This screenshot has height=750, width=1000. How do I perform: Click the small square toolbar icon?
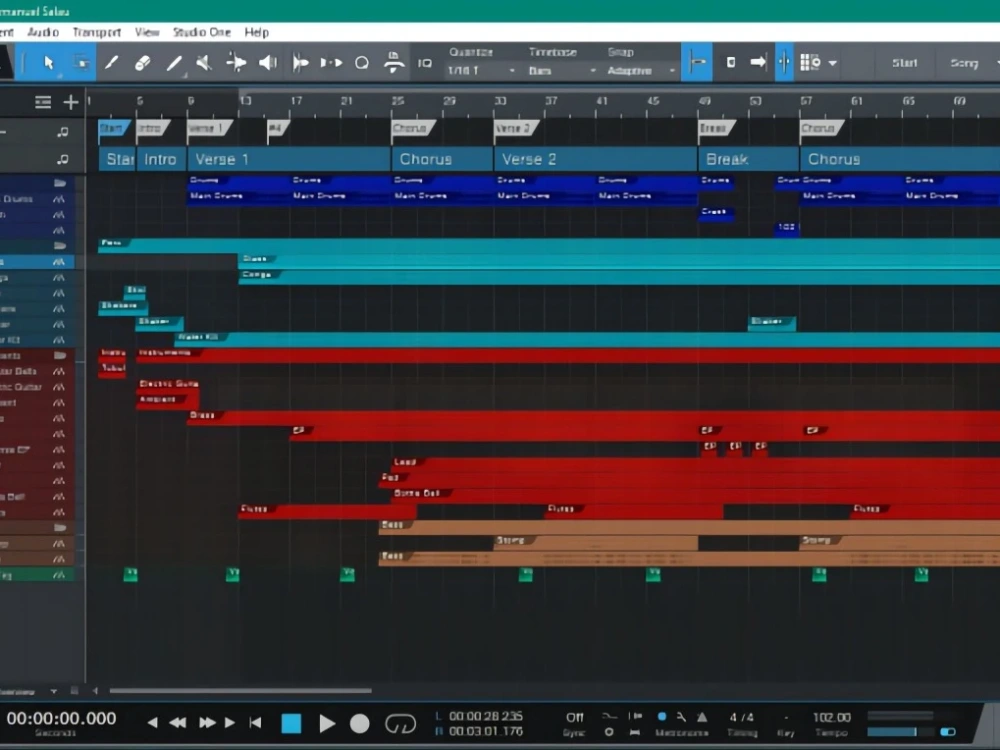pos(731,62)
